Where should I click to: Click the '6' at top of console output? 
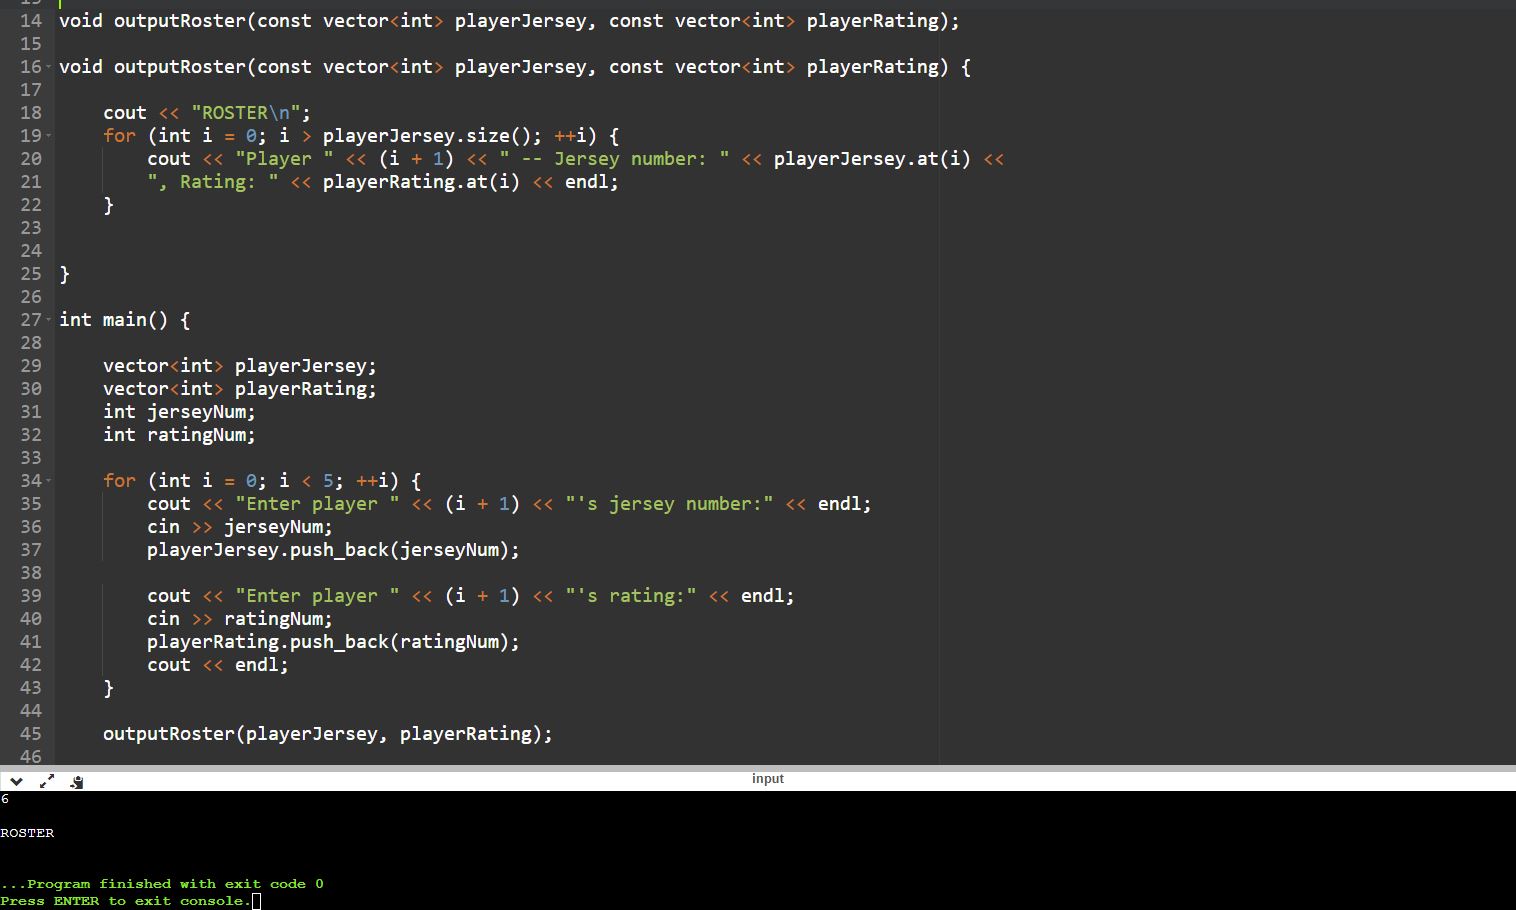(5, 799)
